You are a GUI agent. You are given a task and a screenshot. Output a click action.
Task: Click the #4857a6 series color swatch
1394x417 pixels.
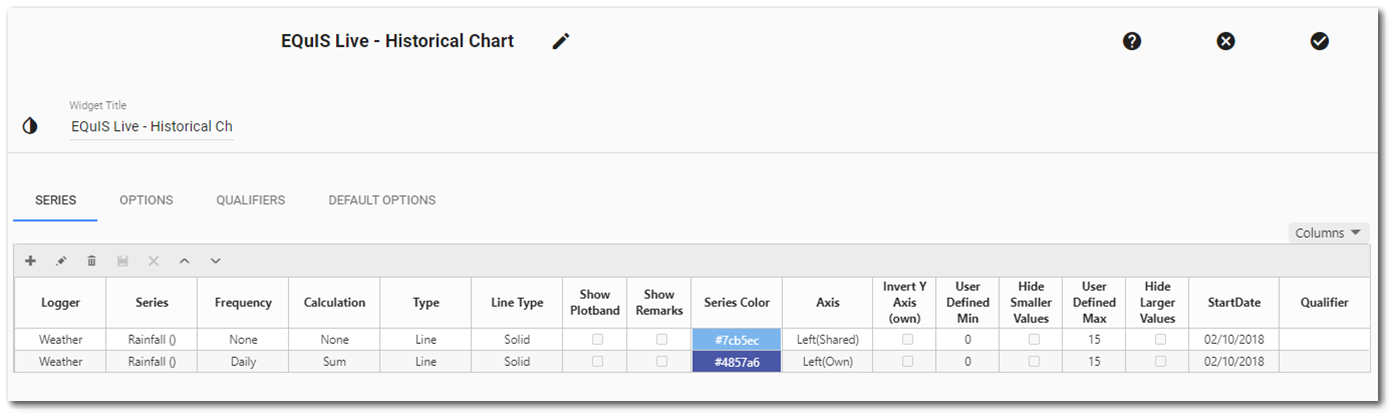click(737, 361)
